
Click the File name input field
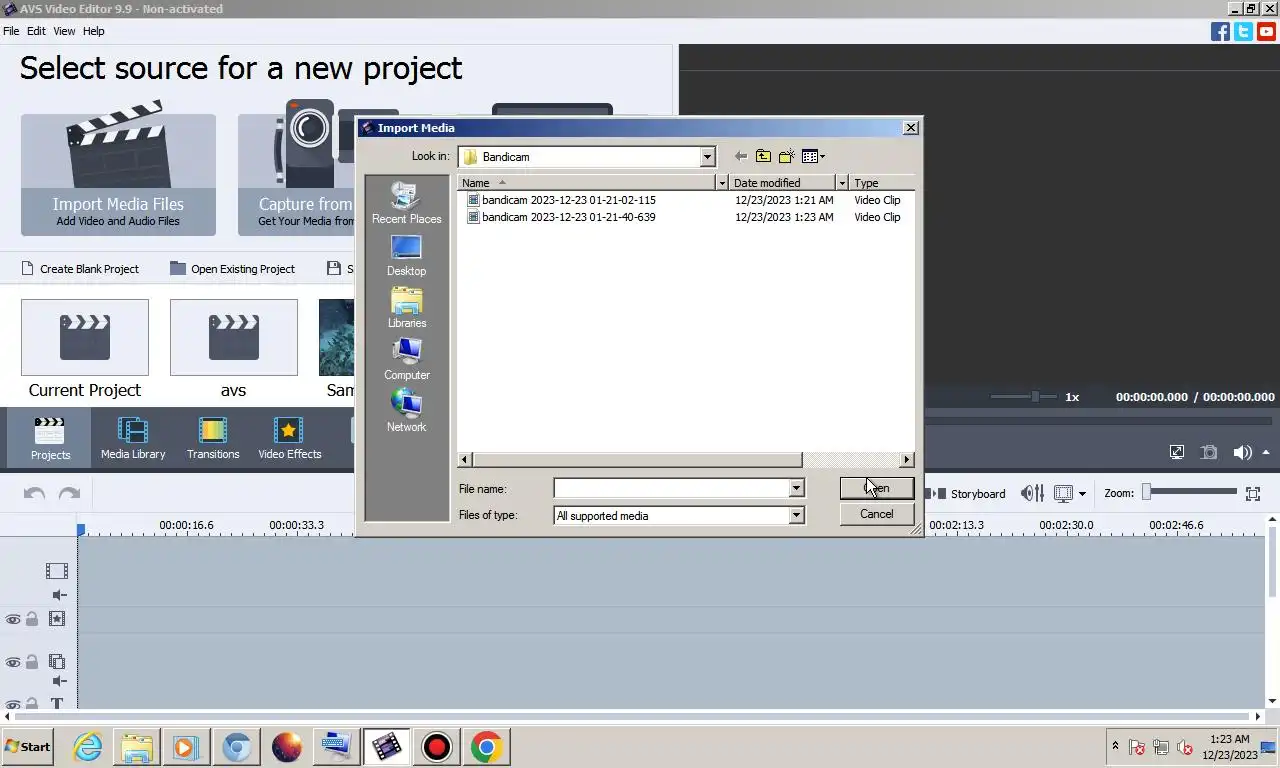(x=671, y=488)
